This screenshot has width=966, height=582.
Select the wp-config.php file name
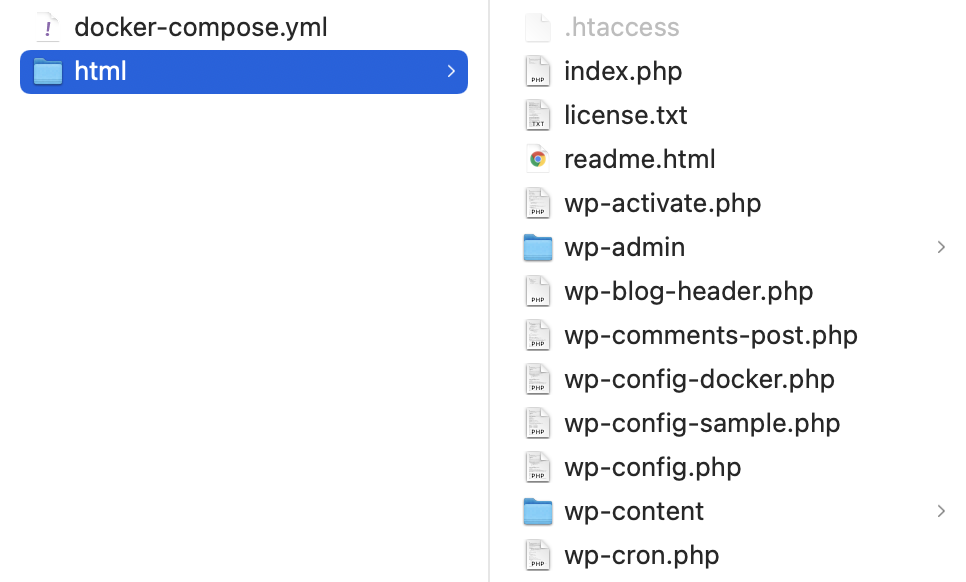click(652, 467)
